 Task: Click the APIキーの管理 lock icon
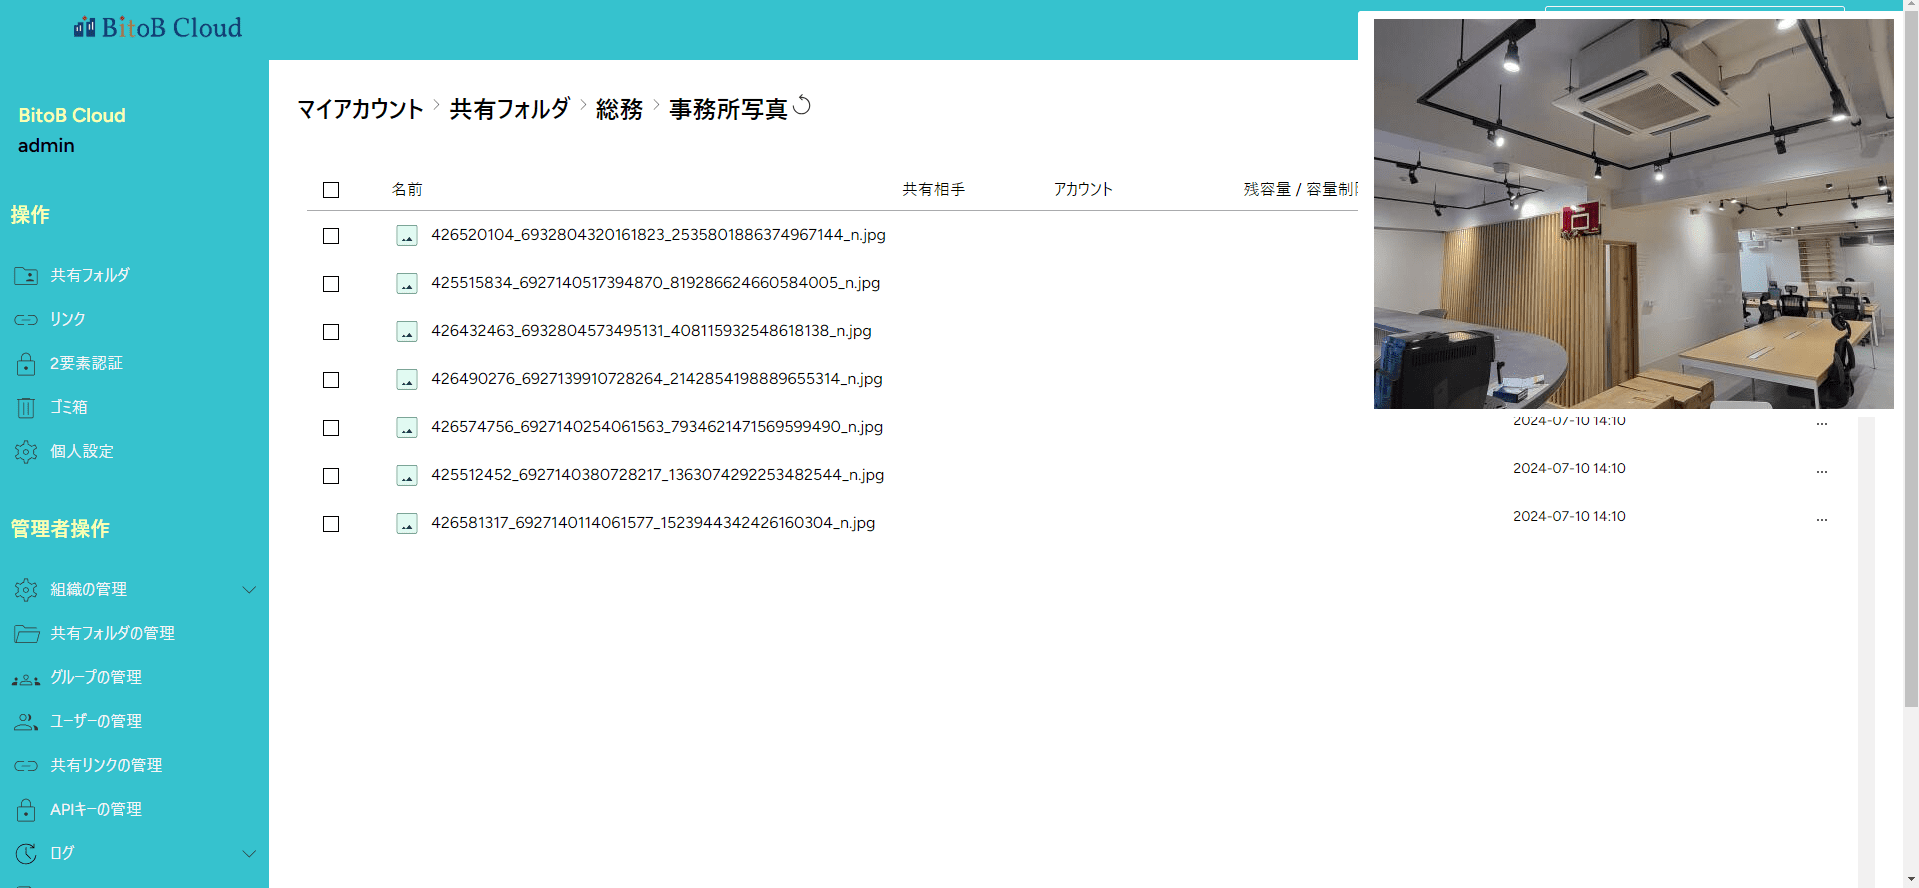pyautogui.click(x=26, y=809)
